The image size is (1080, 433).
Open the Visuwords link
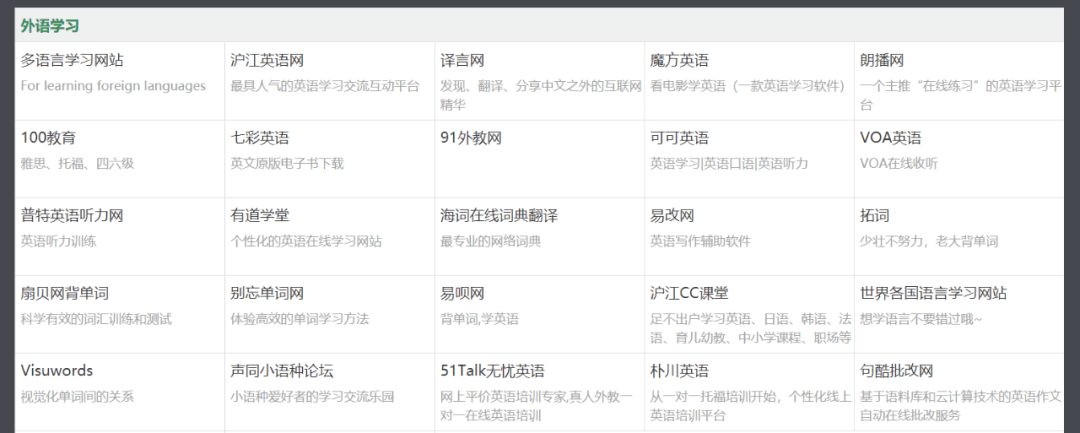click(57, 371)
